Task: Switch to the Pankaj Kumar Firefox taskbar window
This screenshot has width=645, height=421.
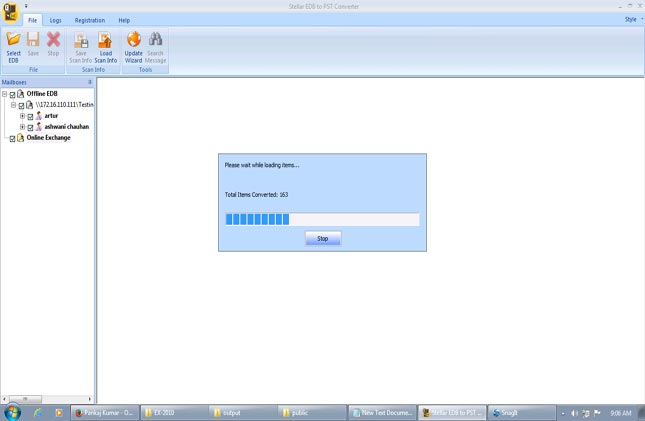Action: point(104,413)
